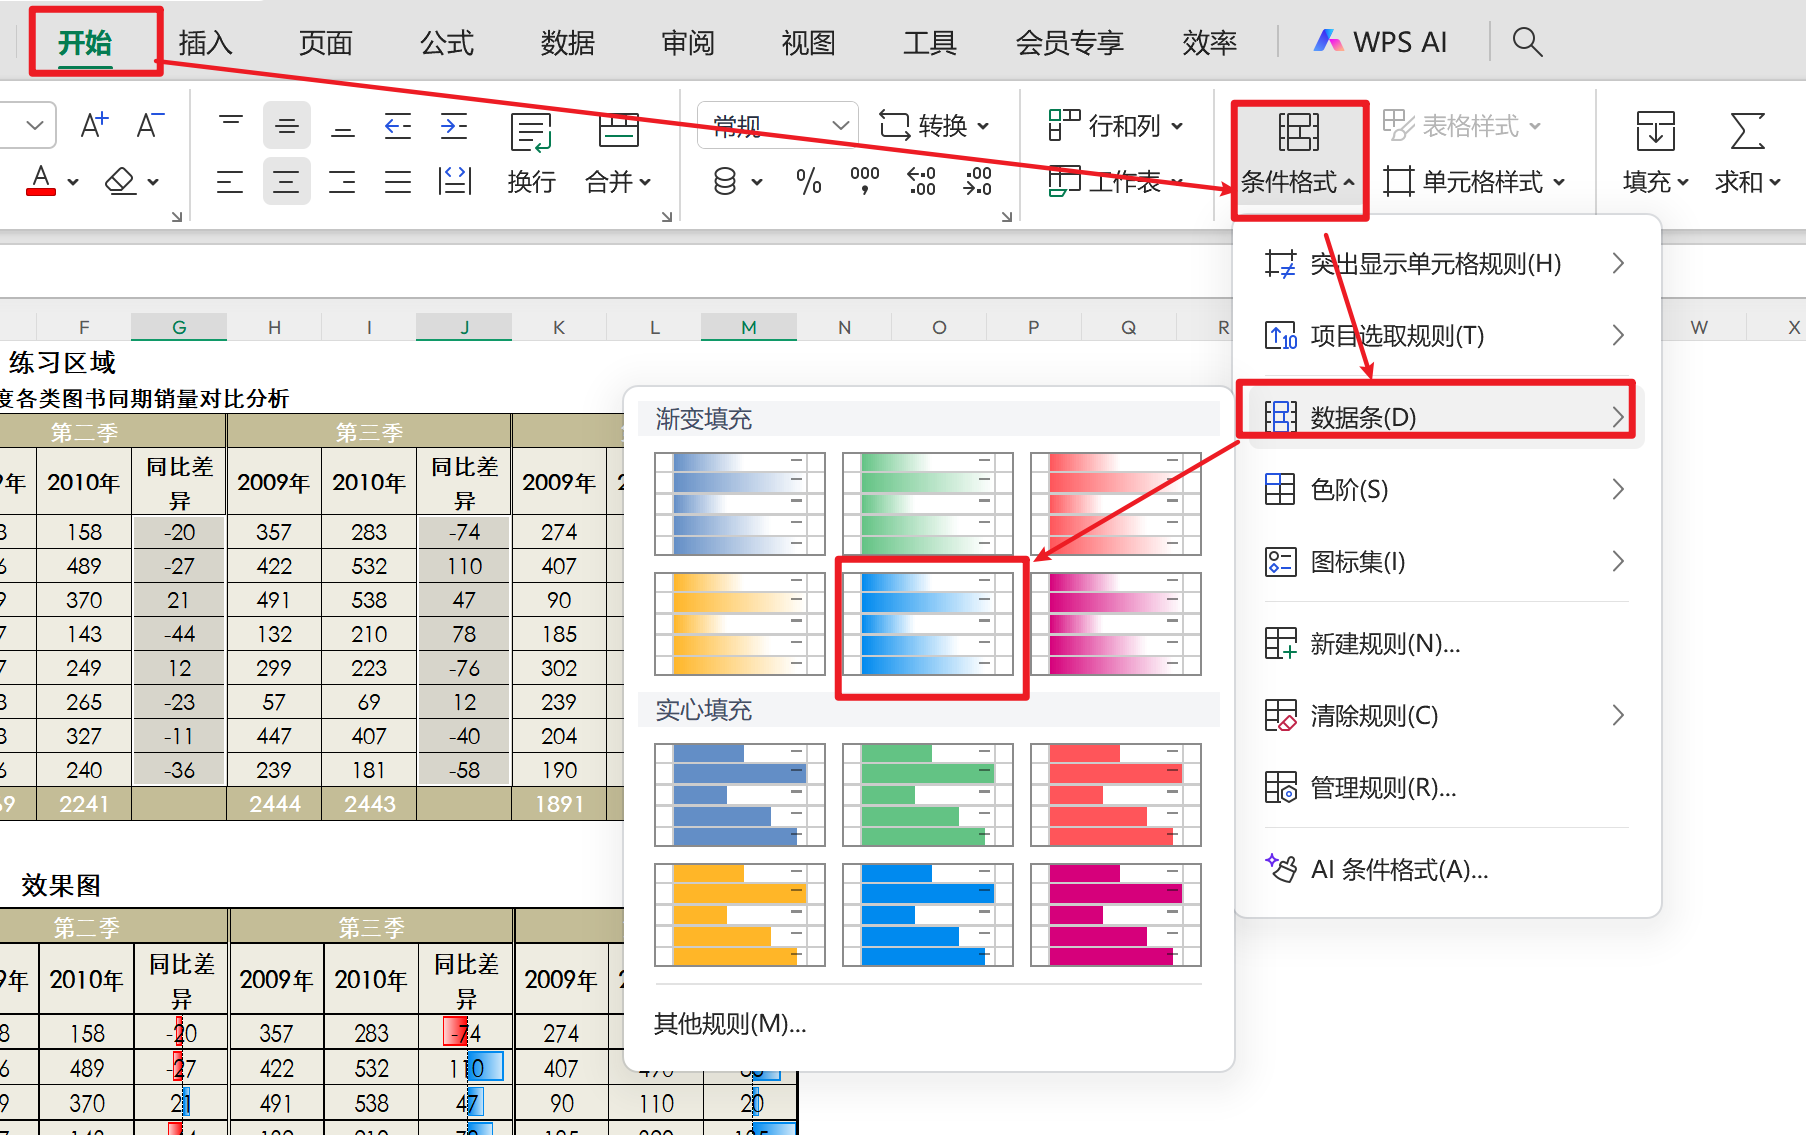The width and height of the screenshot is (1806, 1135).
Task: Click Other Rules (其他规则) link
Action: [730, 1024]
